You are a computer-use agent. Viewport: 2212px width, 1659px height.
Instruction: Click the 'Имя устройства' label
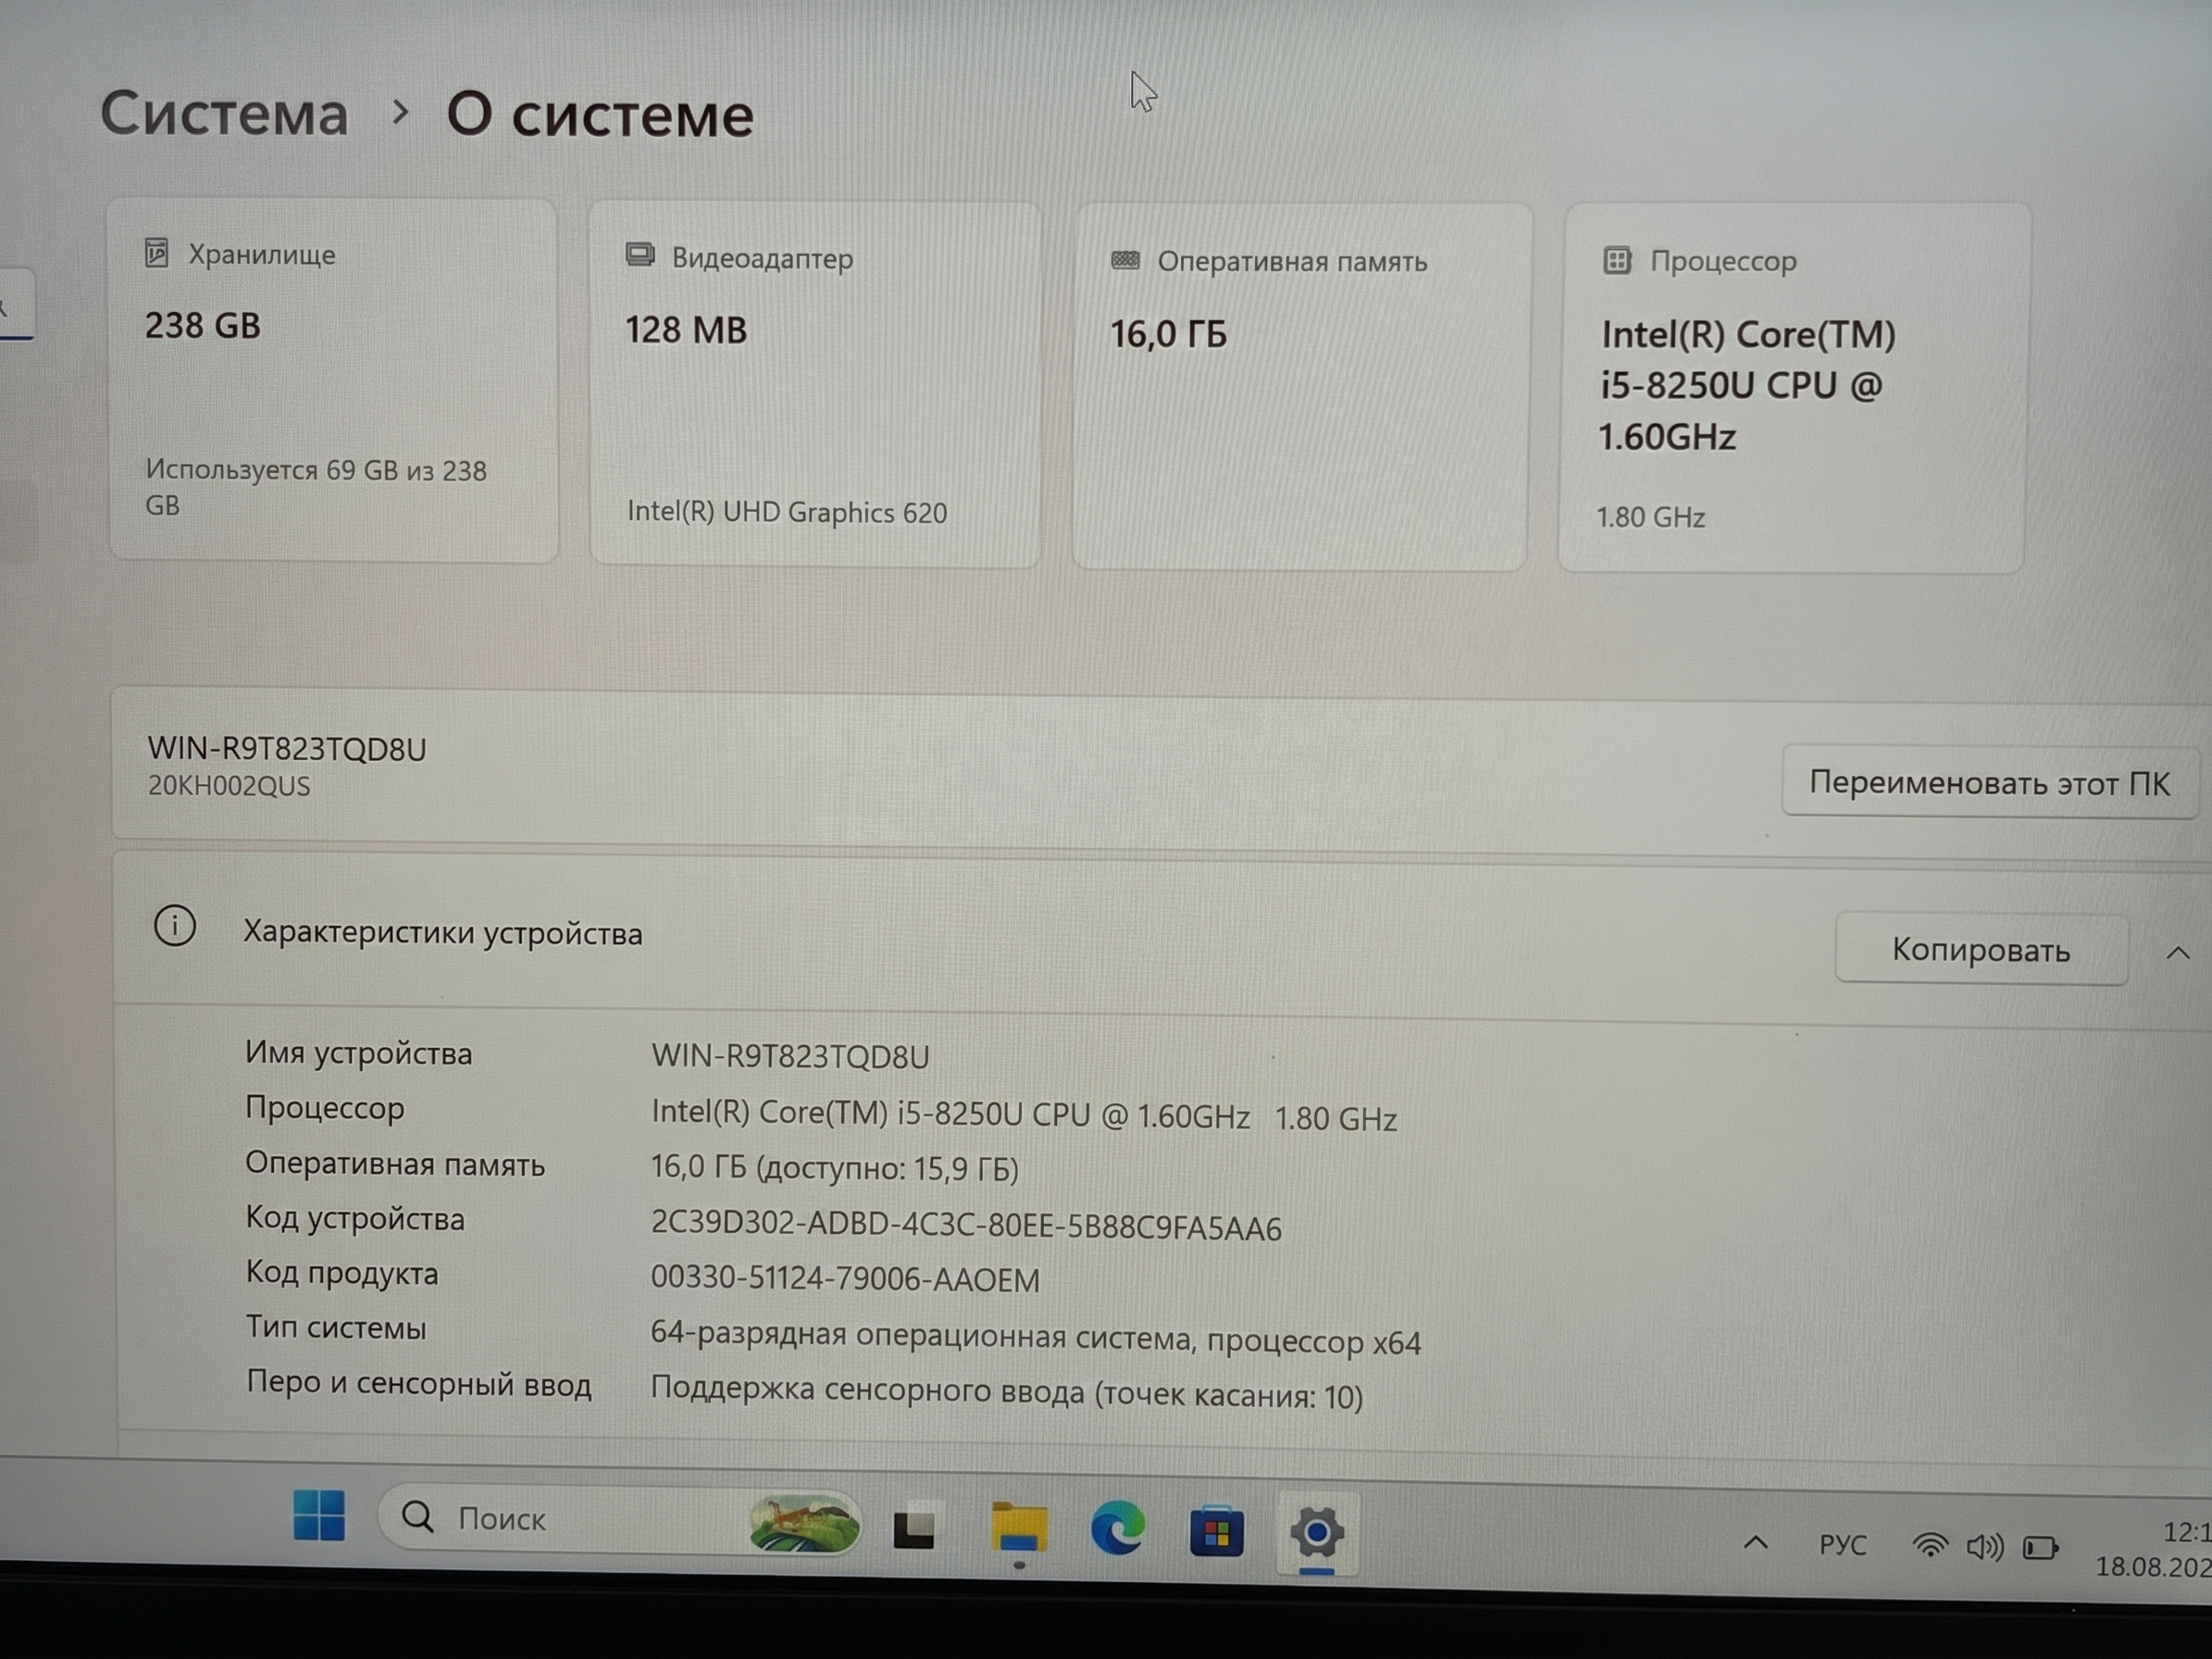pos(359,1052)
